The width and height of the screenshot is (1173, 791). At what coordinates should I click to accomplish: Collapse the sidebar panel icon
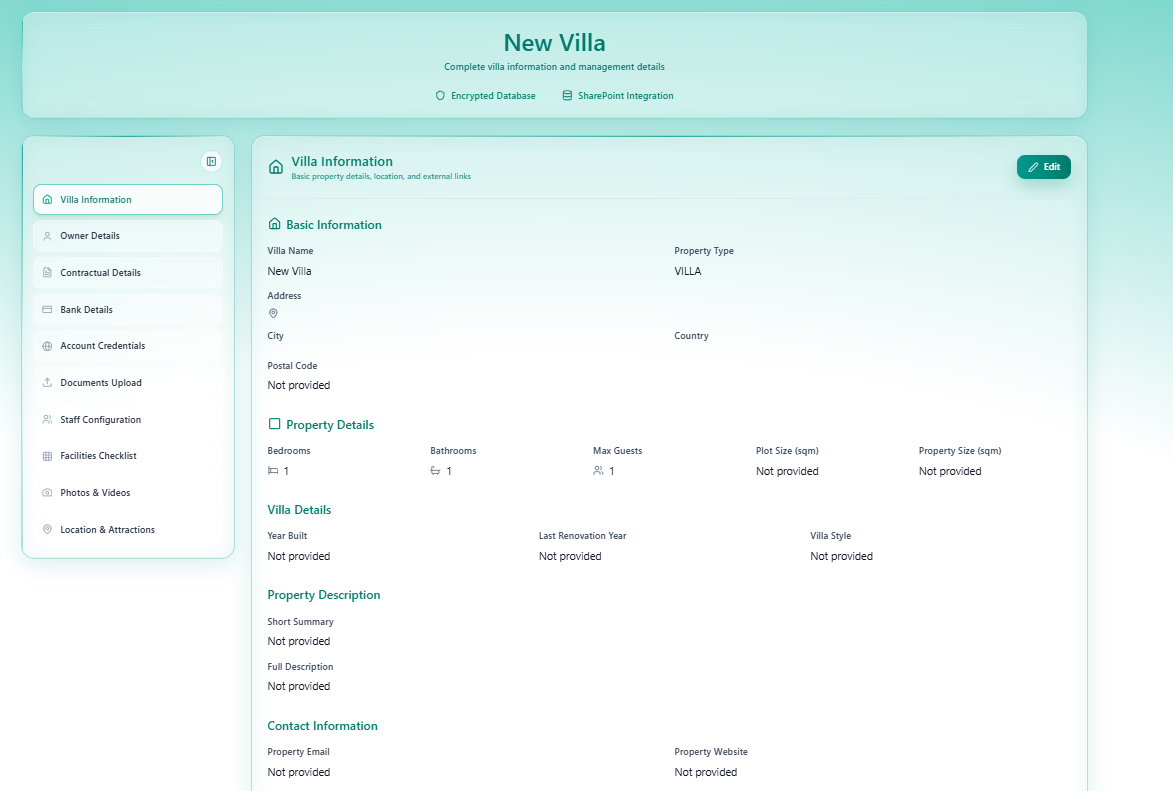[212, 162]
